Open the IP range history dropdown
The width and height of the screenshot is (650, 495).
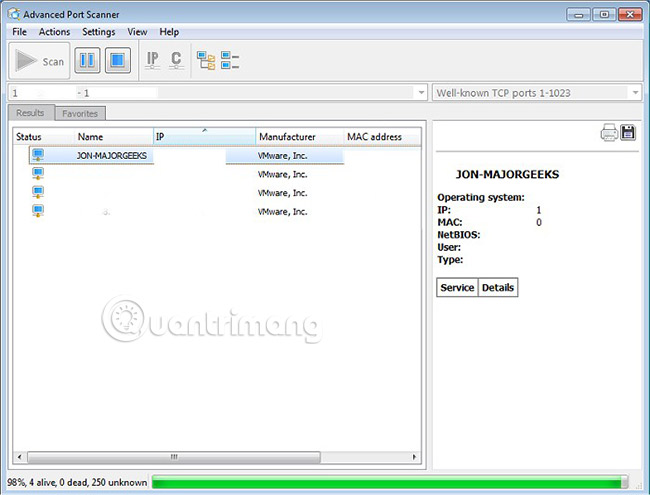421,92
